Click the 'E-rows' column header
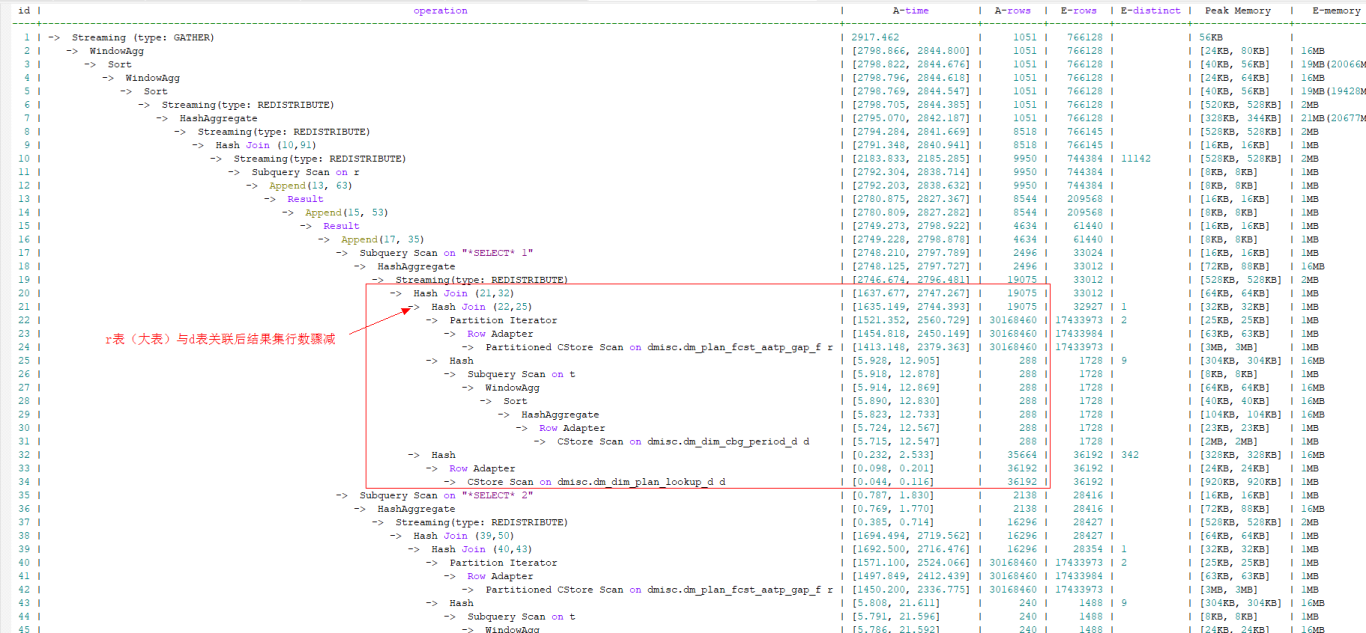Viewport: 1366px width, 633px height. pos(1080,11)
